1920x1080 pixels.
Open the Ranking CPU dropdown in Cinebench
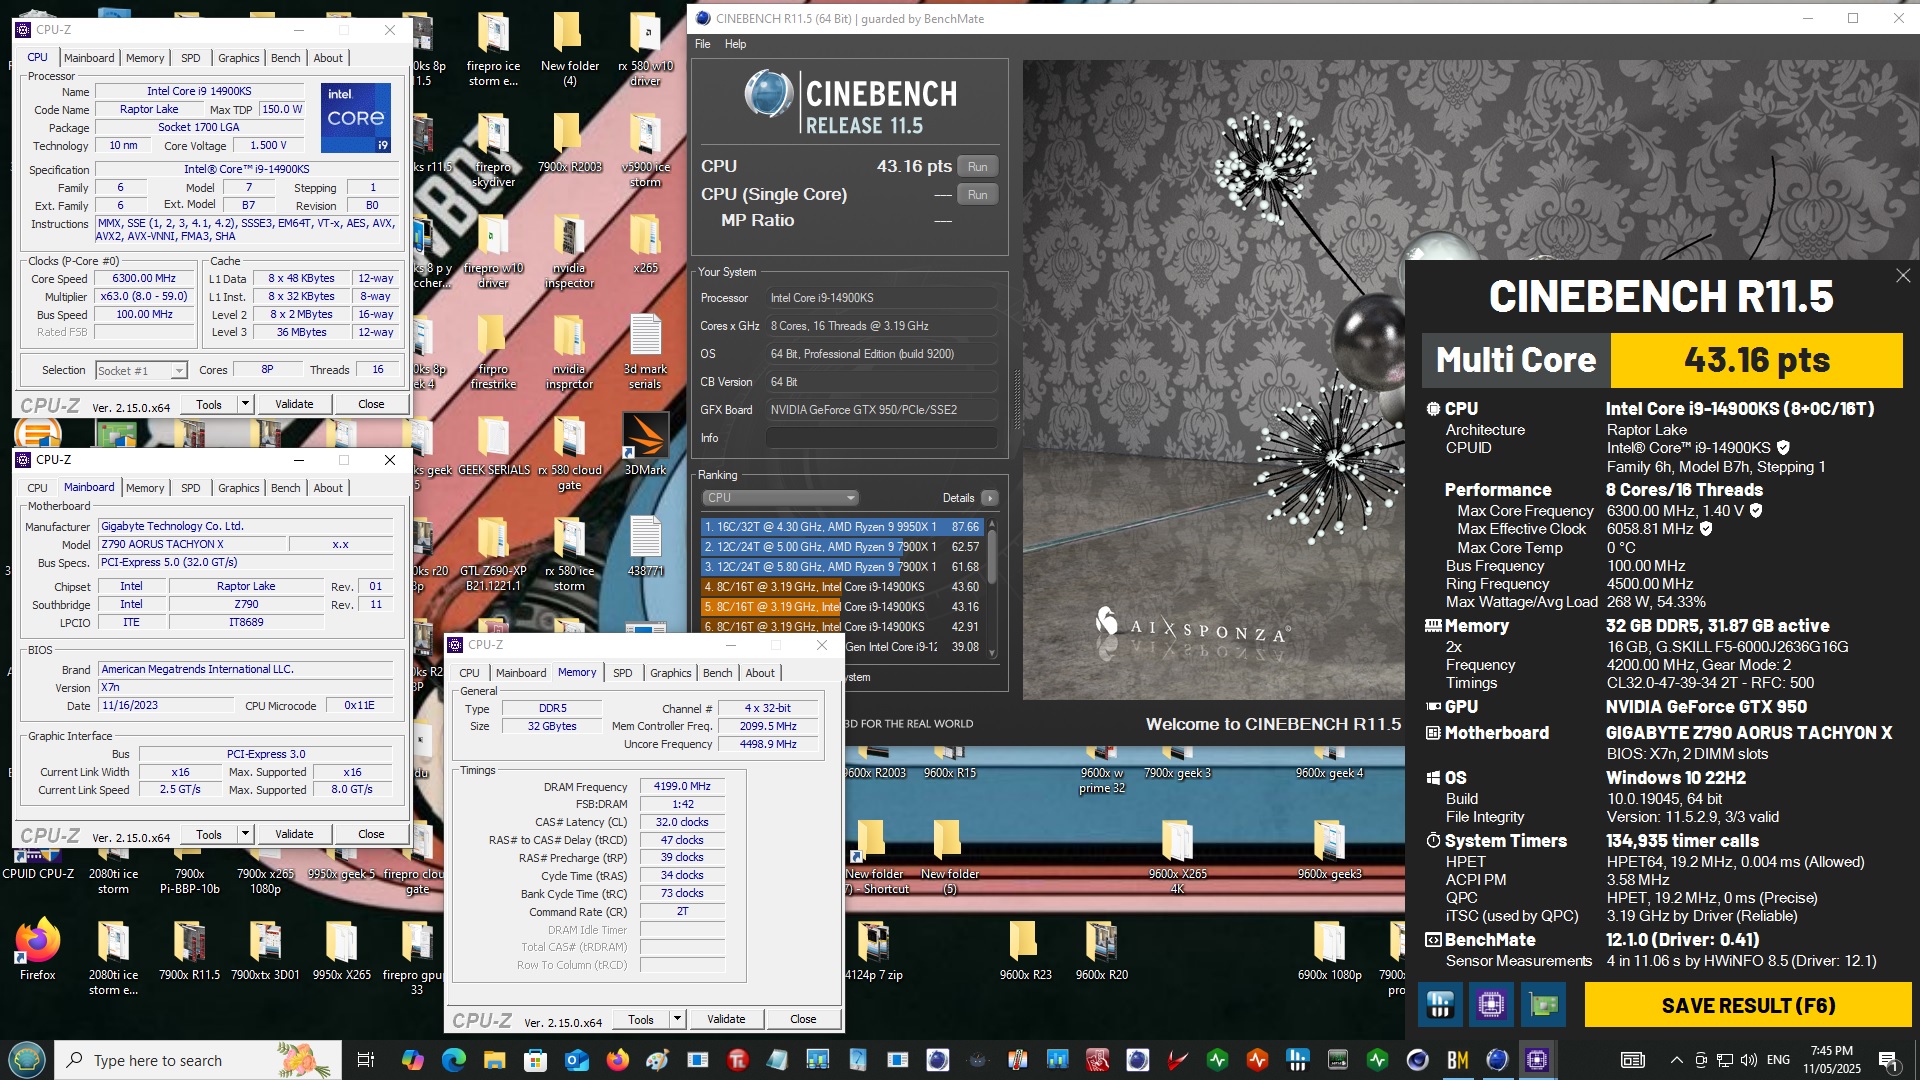780,498
